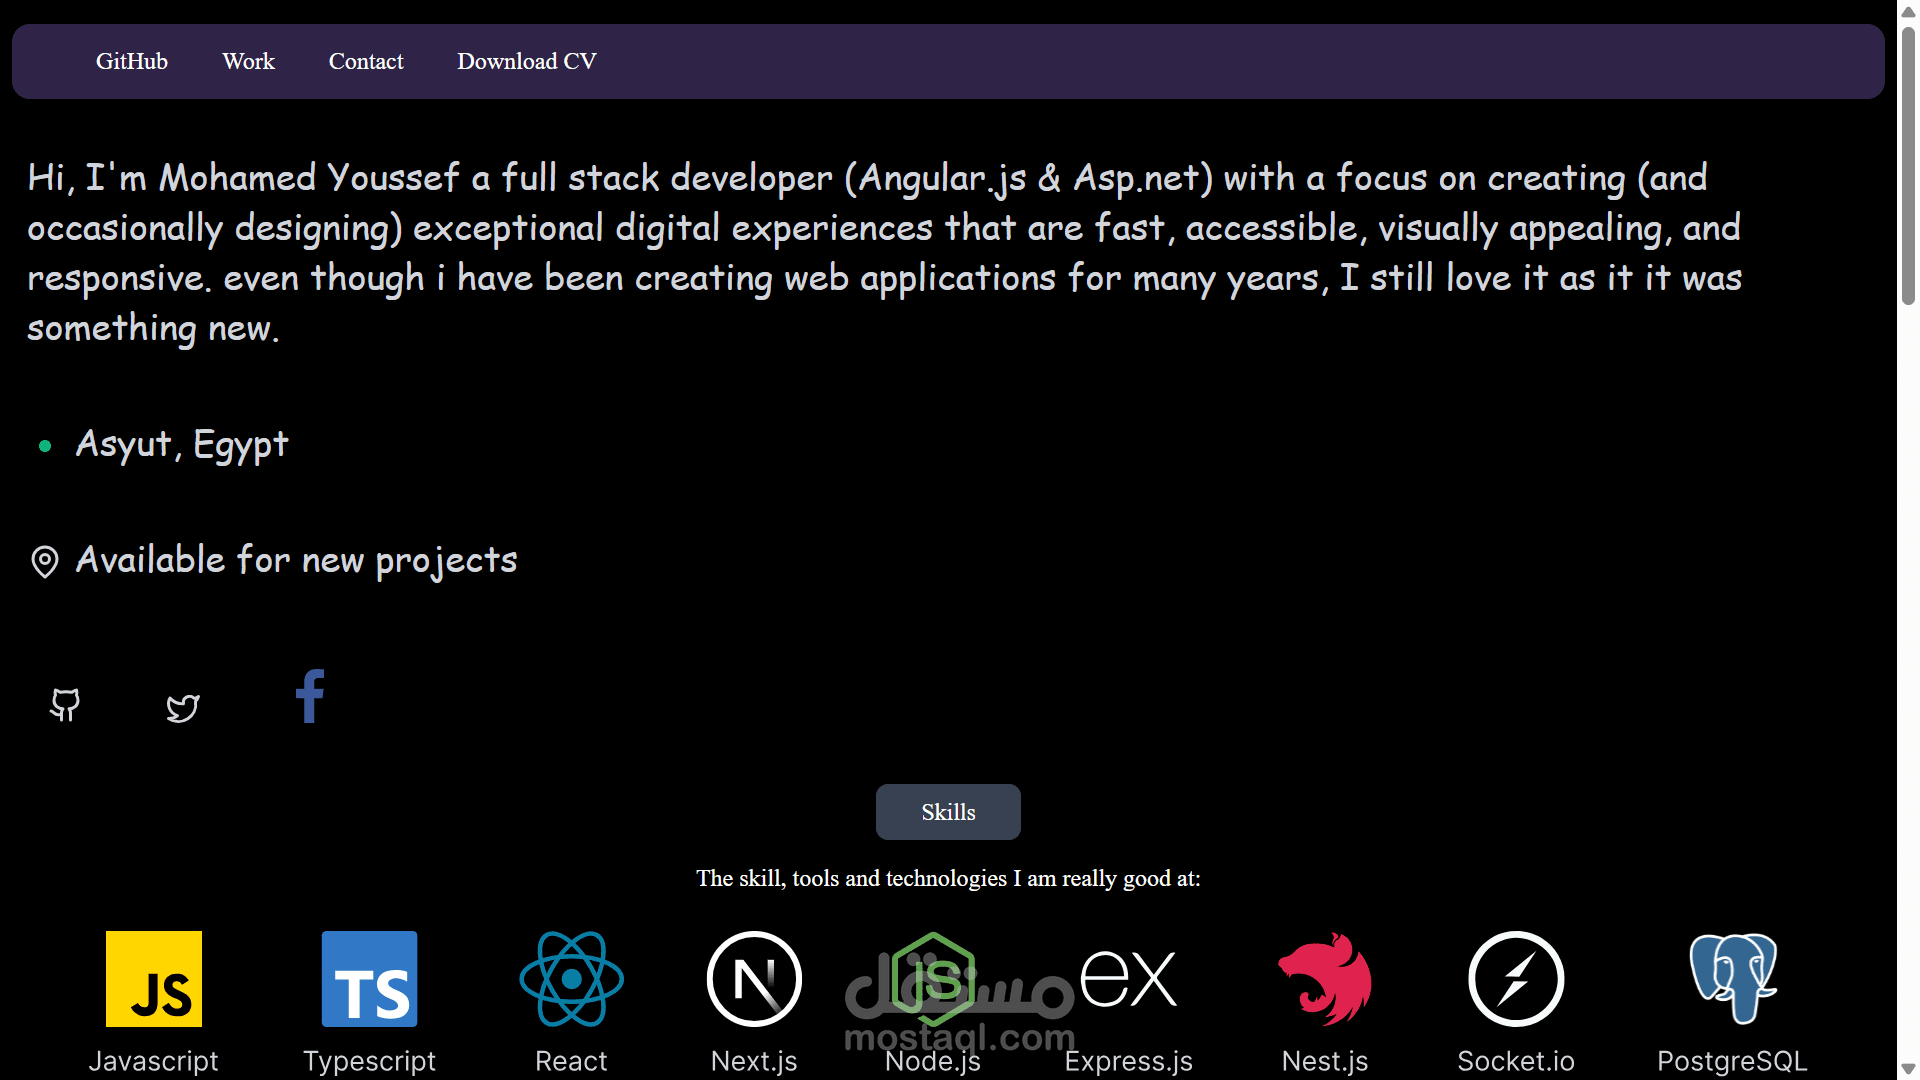Select the Typescript TS logo
The image size is (1920, 1080).
pos(369,979)
